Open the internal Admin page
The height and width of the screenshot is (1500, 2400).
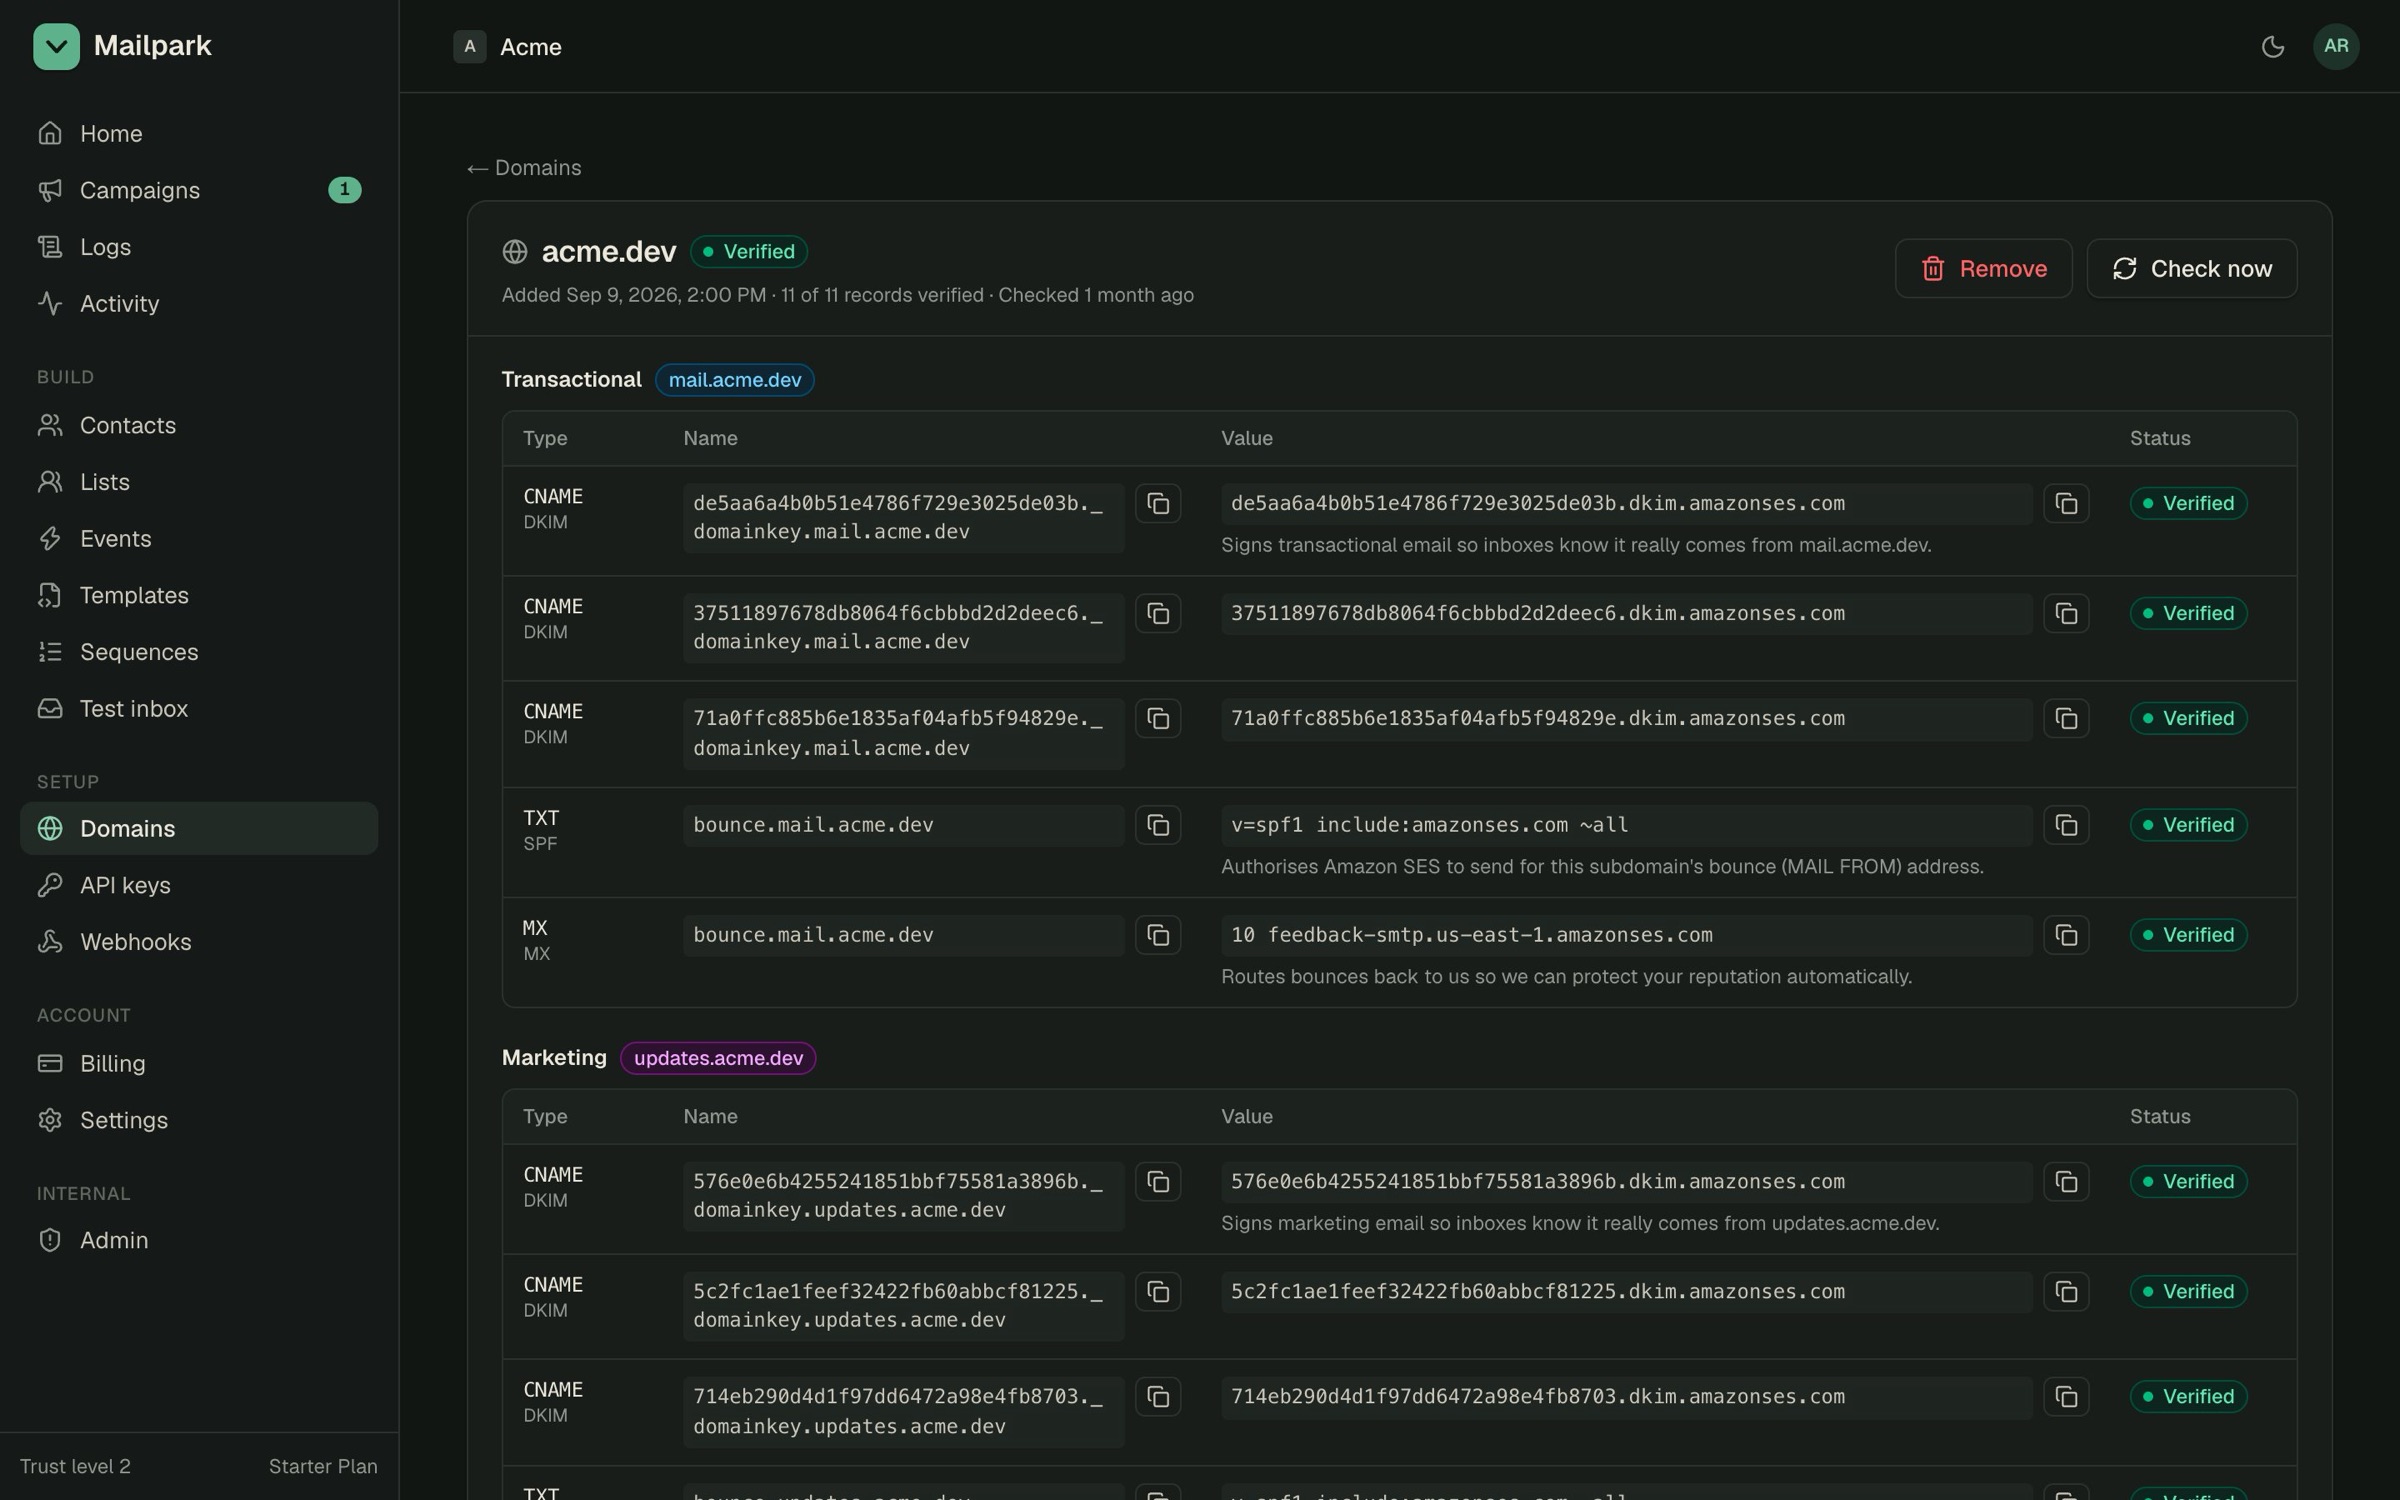click(199, 1241)
